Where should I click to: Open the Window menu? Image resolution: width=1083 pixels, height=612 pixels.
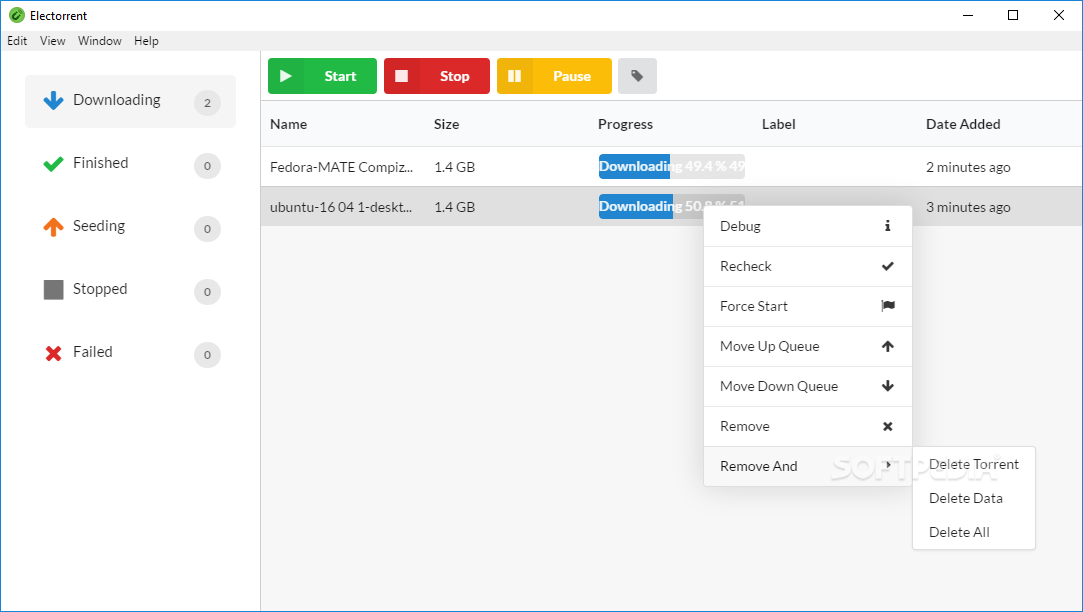pos(99,41)
